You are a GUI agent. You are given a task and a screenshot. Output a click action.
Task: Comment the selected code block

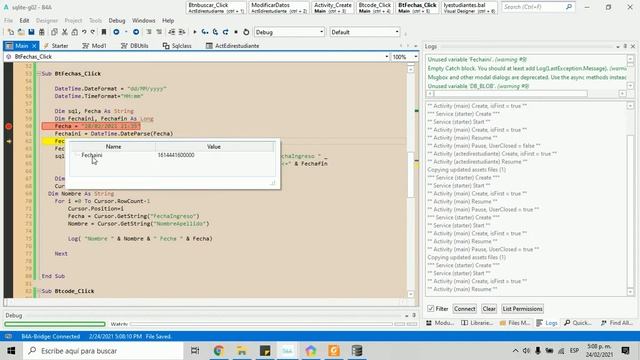(x=149, y=32)
